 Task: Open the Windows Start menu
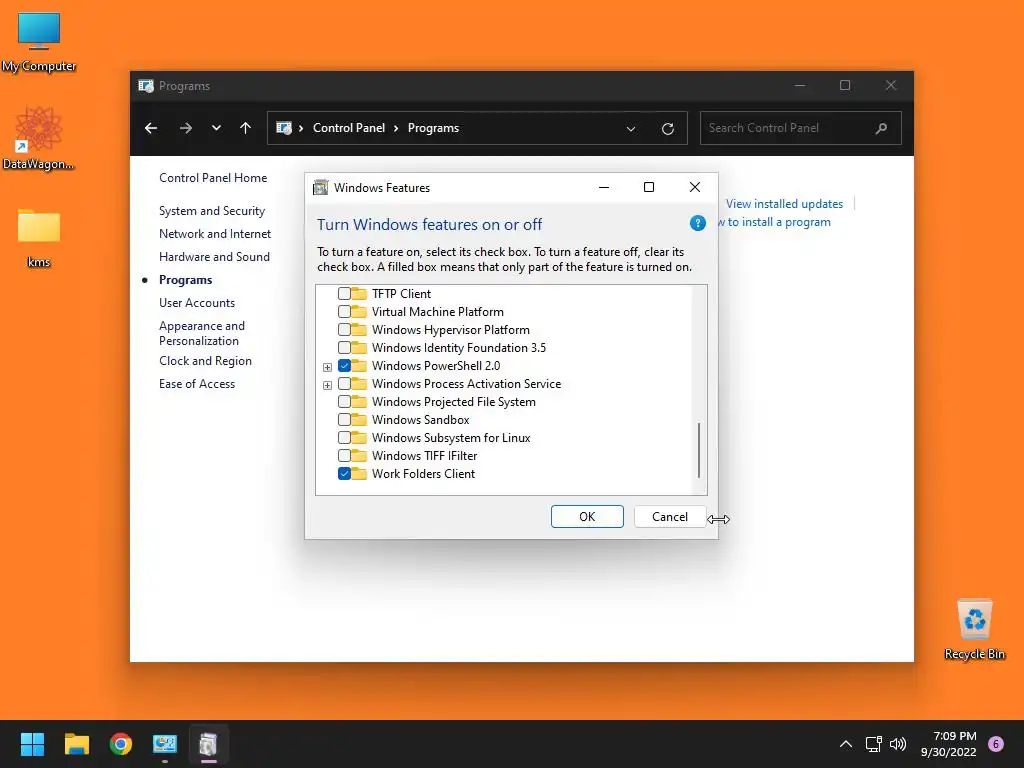(x=32, y=744)
